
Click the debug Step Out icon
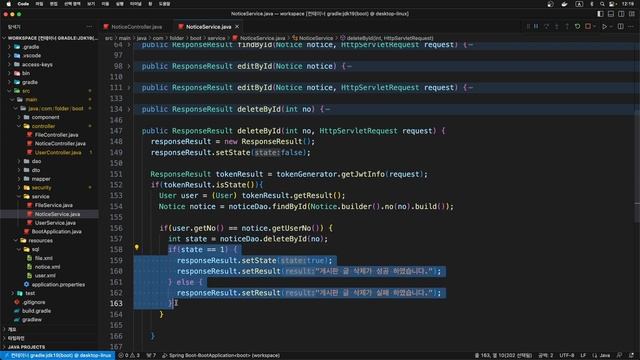point(567,27)
